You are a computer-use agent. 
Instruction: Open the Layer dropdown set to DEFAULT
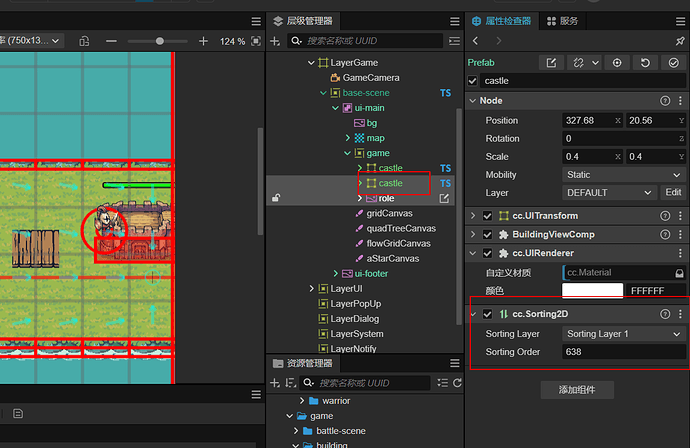point(609,193)
